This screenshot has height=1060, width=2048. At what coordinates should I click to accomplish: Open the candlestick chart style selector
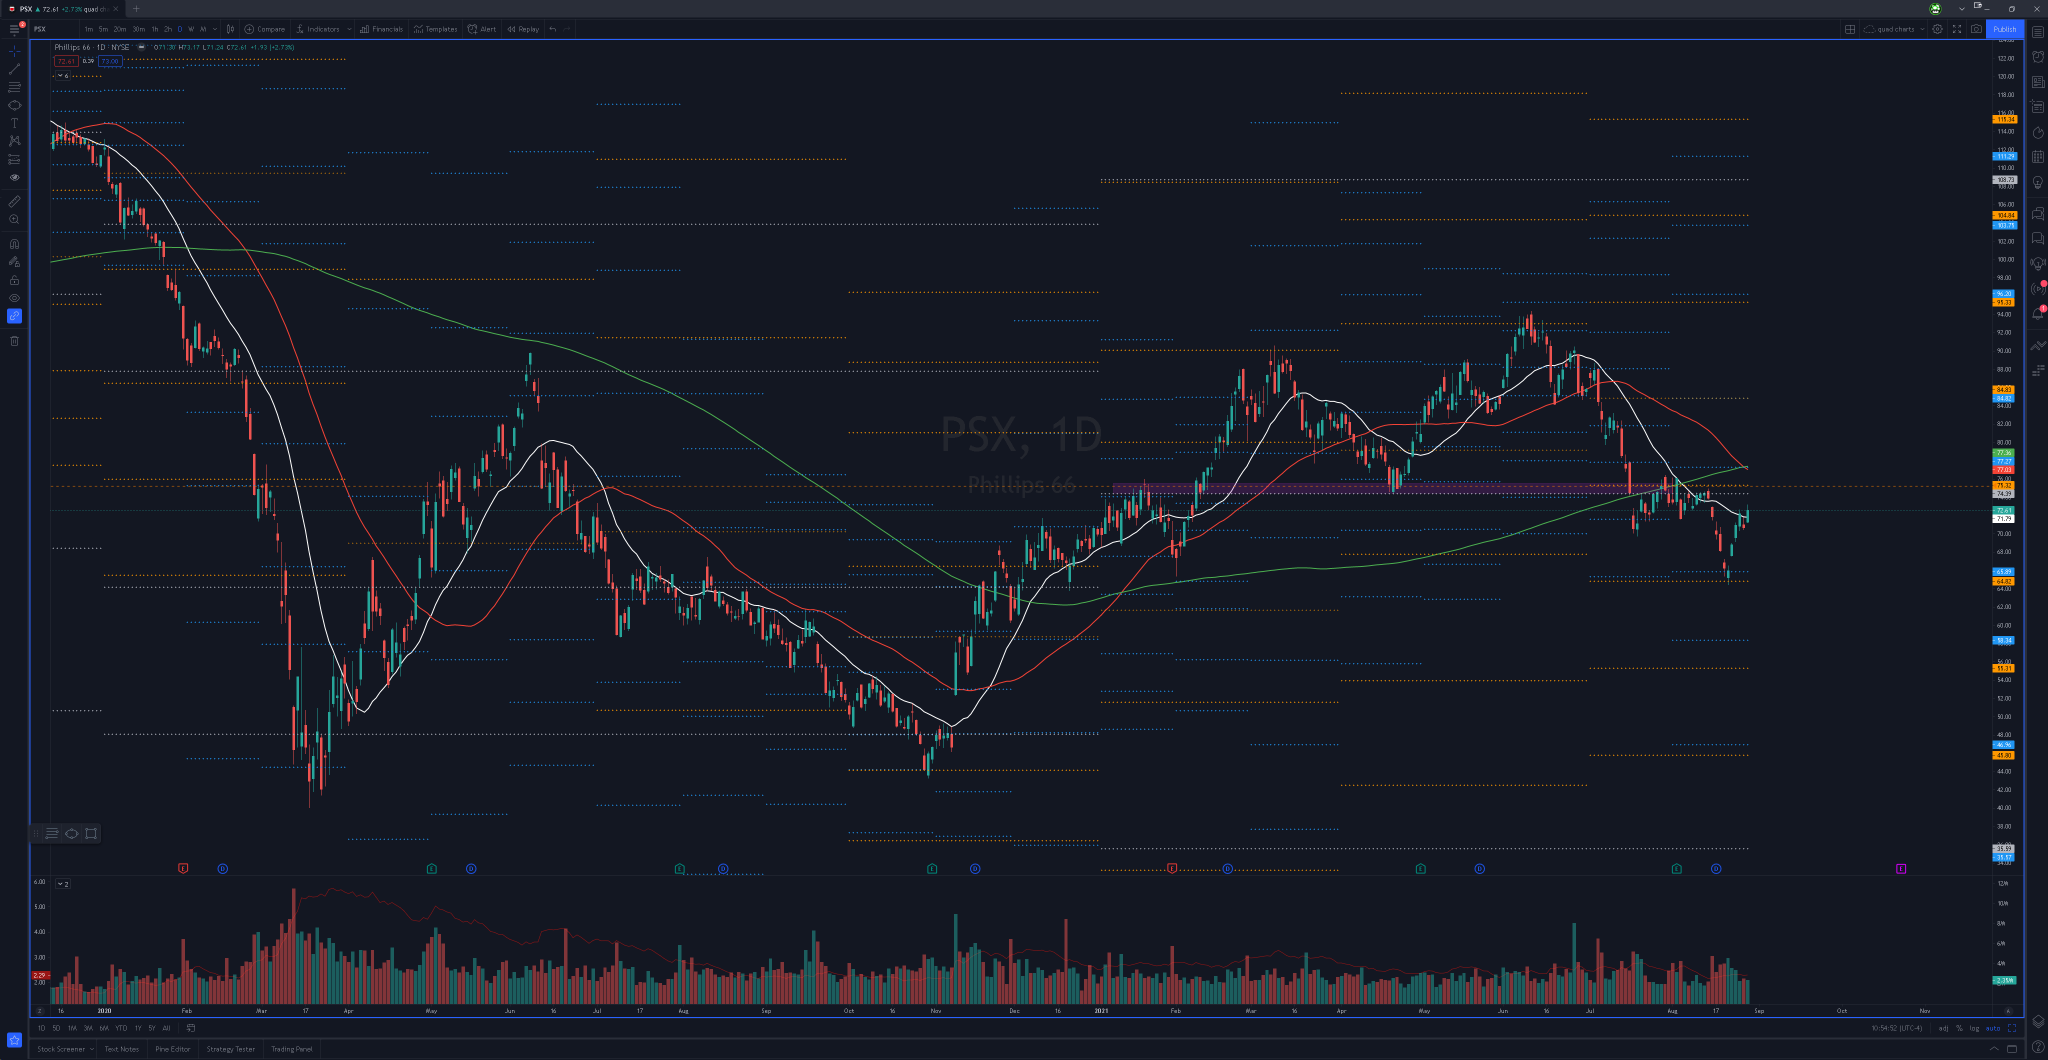tap(230, 29)
